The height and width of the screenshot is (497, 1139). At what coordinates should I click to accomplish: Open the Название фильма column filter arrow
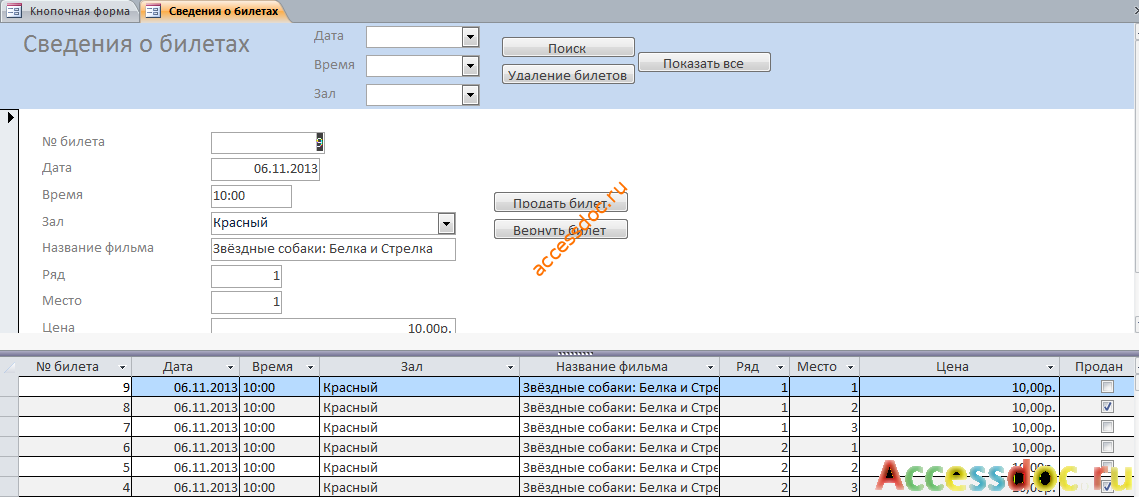click(x=710, y=368)
